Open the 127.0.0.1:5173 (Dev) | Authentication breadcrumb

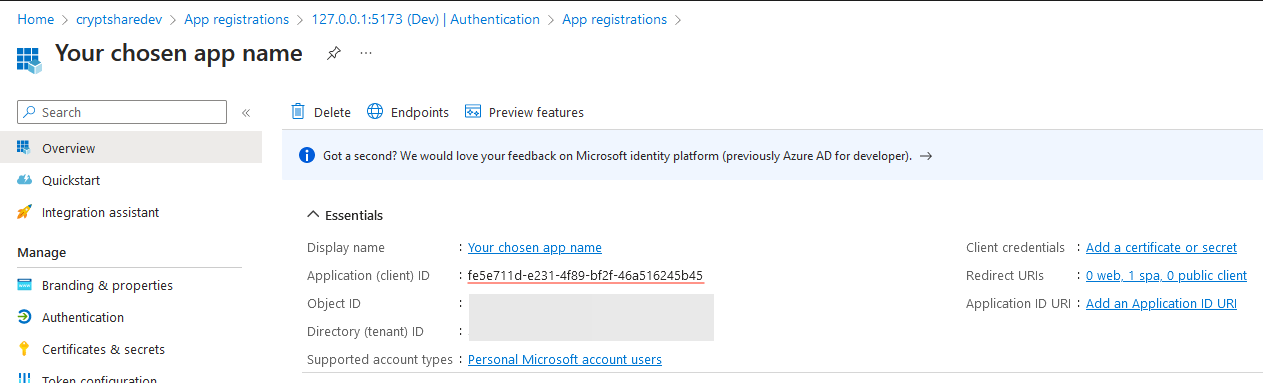[x=425, y=19]
